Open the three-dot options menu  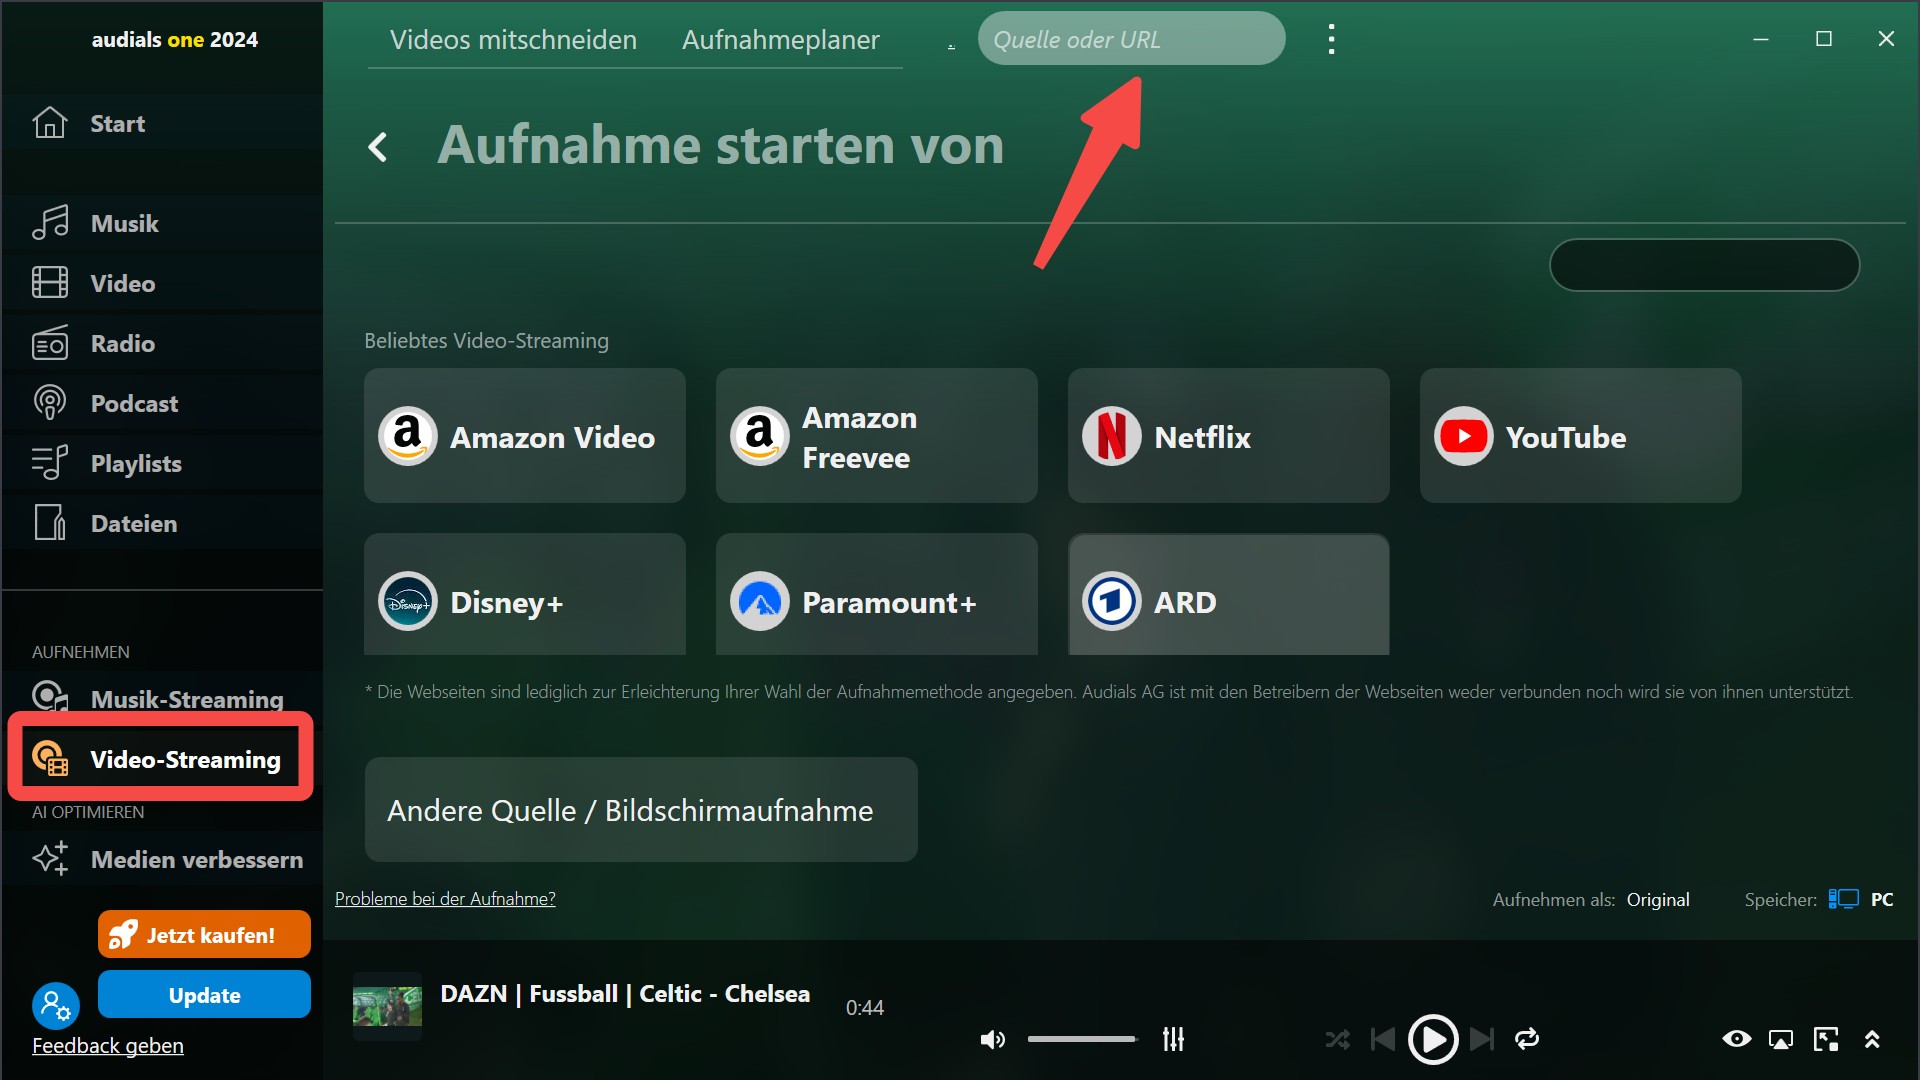(x=1331, y=39)
